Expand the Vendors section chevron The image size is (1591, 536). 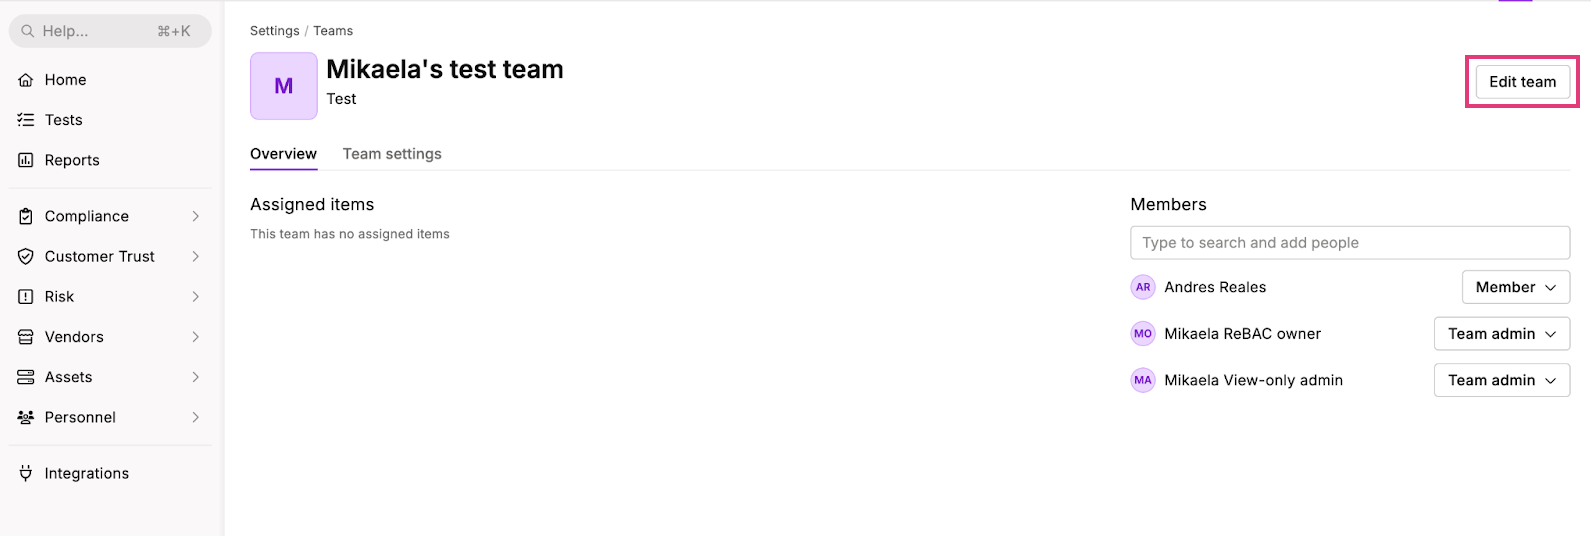(x=196, y=337)
